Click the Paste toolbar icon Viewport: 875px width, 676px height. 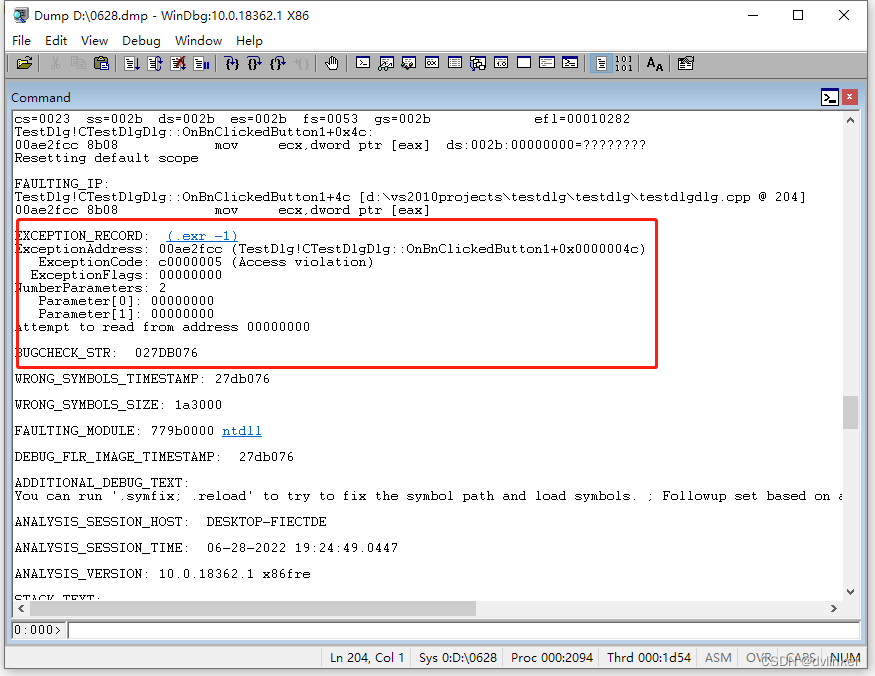(x=102, y=64)
